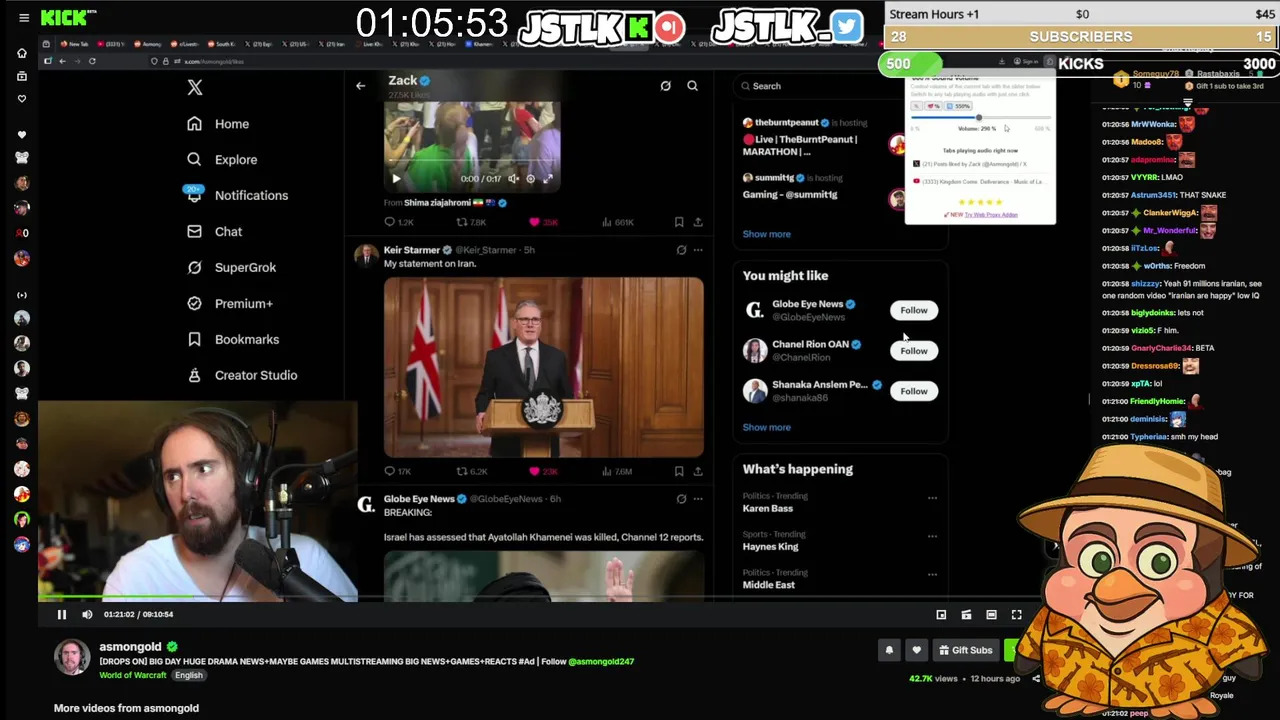Click the back arrow beside Zack
The width and height of the screenshot is (1280, 720).
(360, 85)
